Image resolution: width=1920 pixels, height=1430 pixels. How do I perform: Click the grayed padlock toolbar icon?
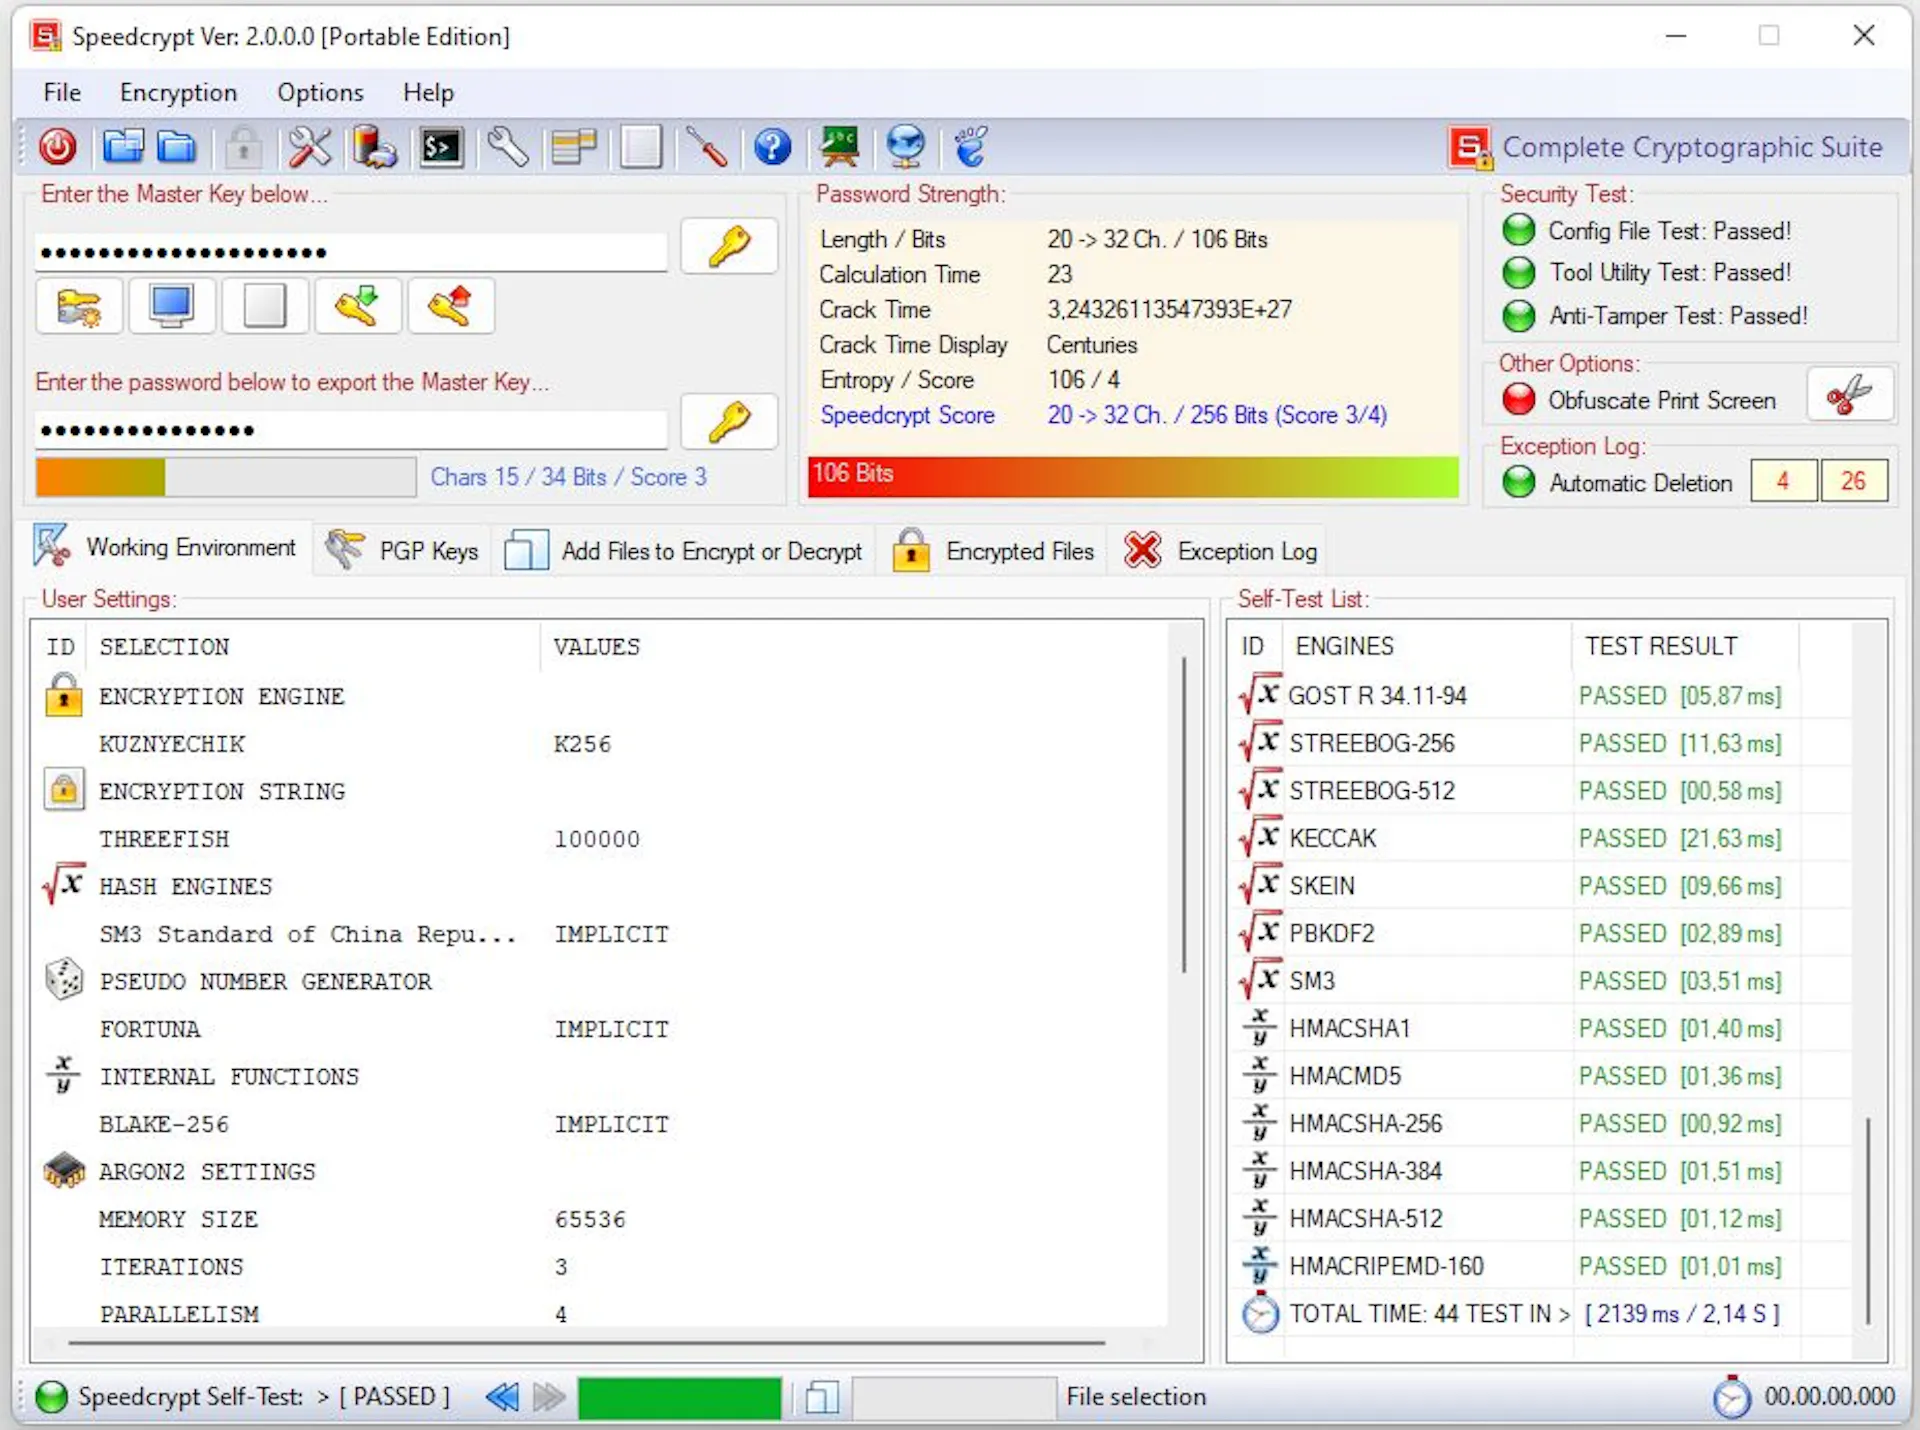(x=243, y=147)
